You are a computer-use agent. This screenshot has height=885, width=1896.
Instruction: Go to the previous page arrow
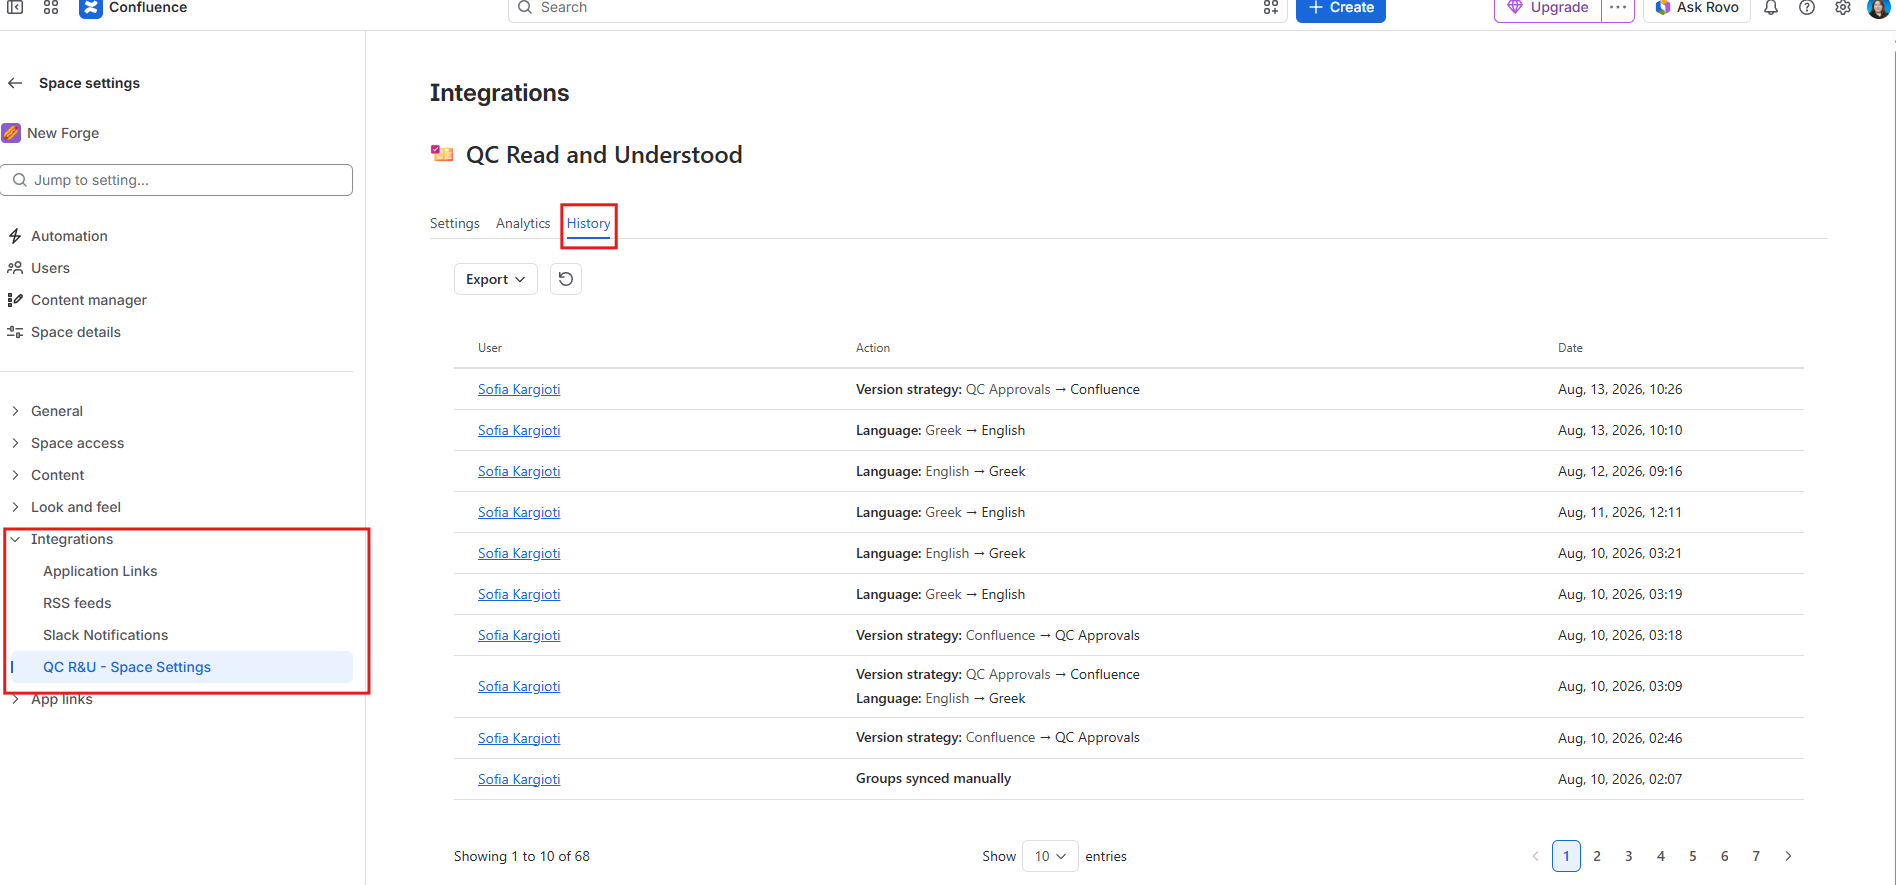1535,856
